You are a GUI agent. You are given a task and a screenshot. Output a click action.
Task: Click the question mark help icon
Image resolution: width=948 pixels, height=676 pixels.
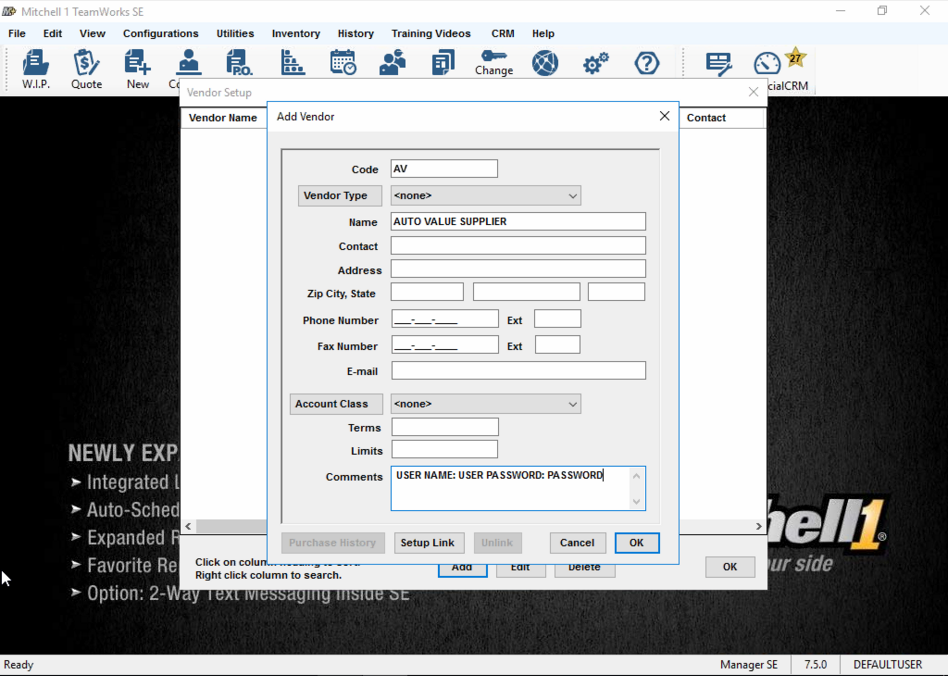[647, 64]
